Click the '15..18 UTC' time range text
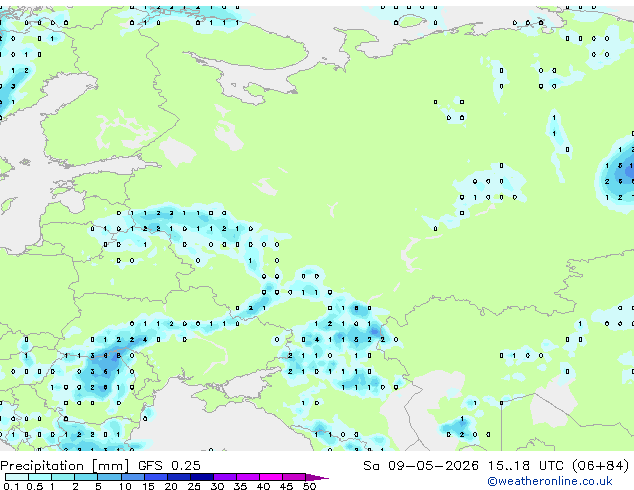Screen dimensions: 634x490 (525, 466)
